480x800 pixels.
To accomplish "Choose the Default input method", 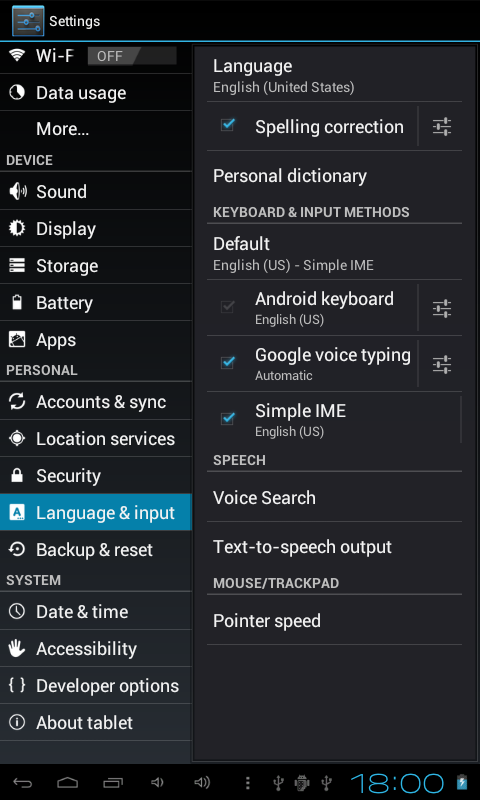I will tap(334, 253).
